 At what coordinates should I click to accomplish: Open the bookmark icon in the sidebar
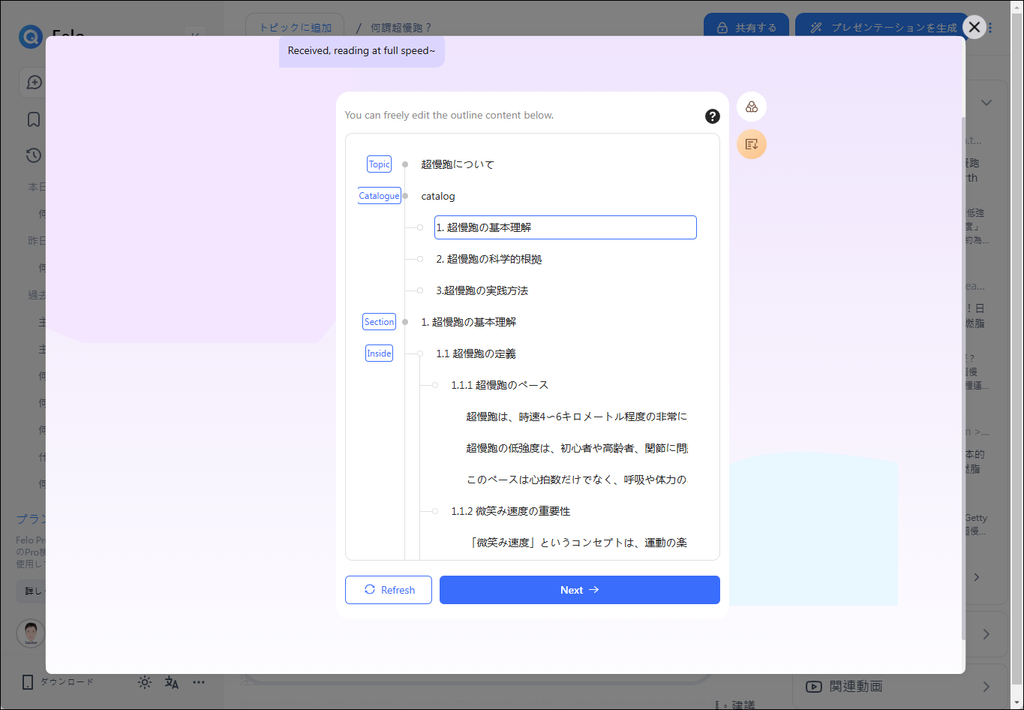[33, 120]
